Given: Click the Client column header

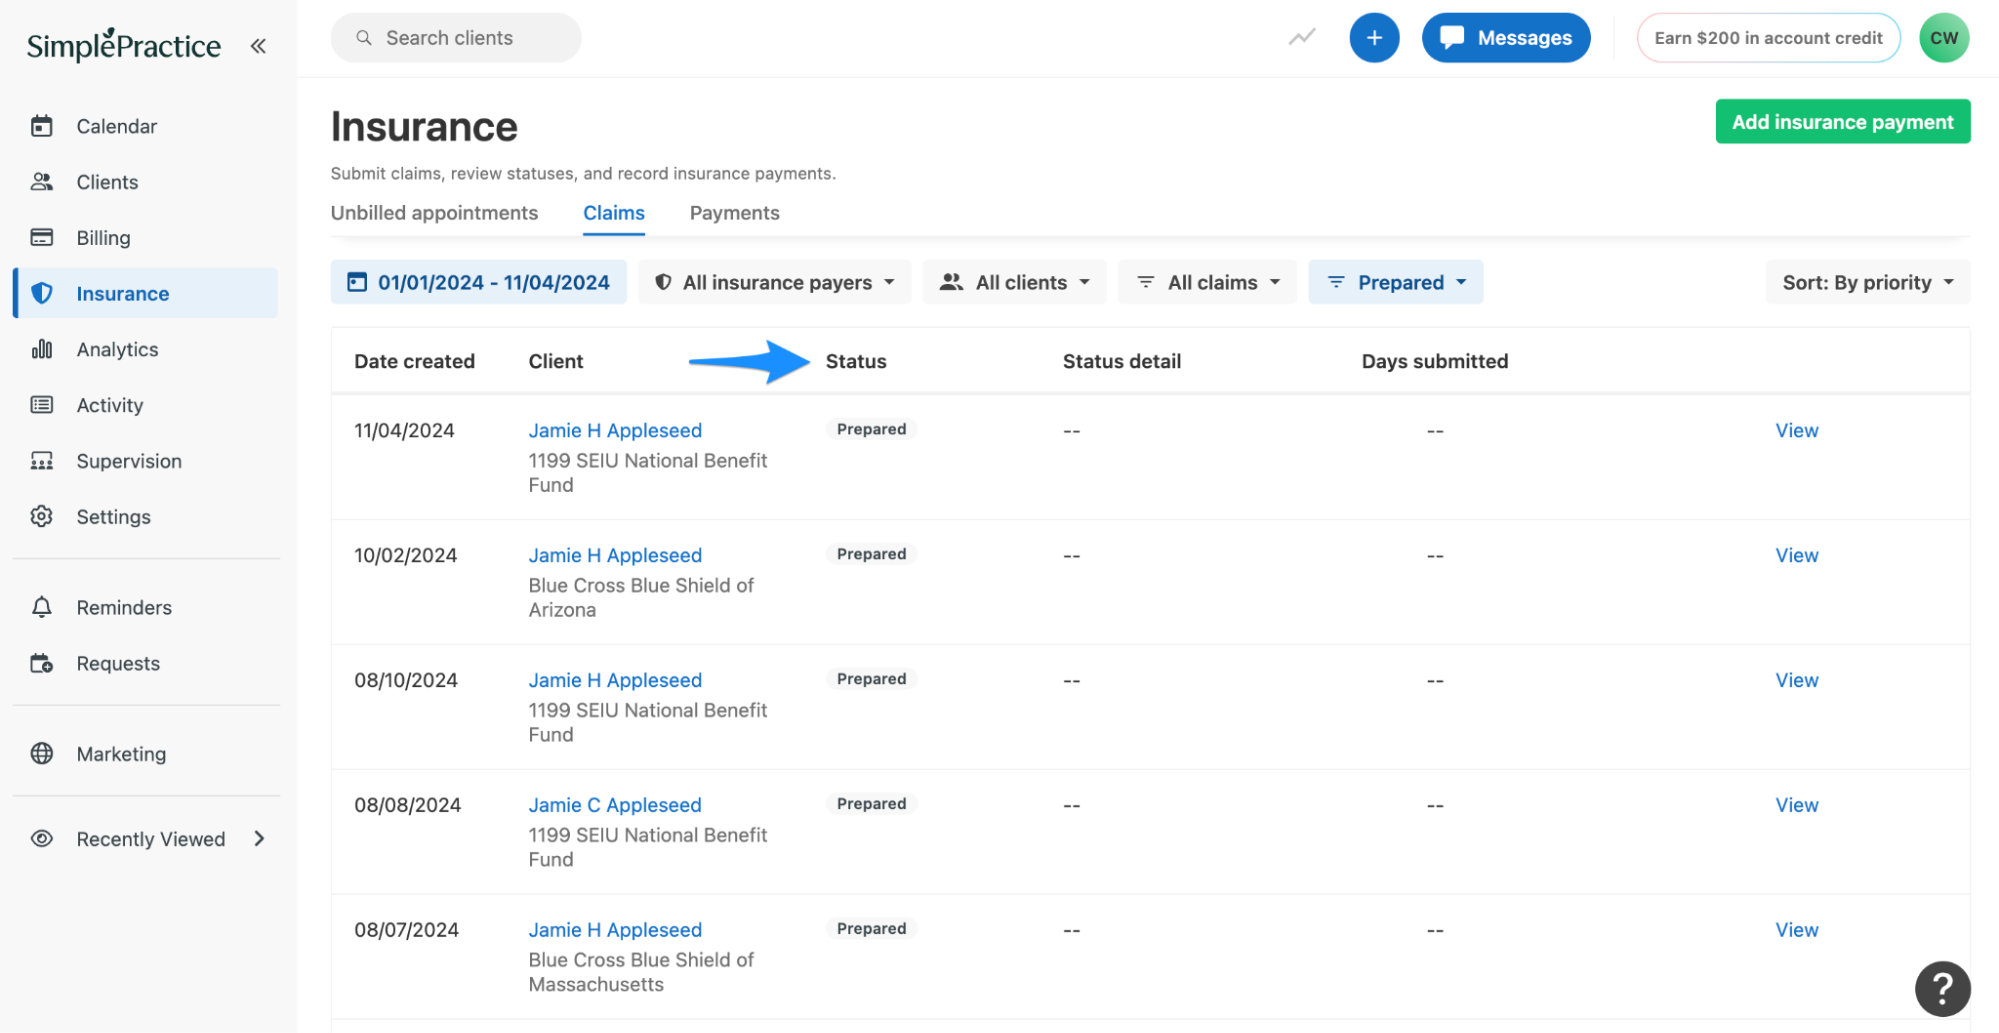Looking at the screenshot, I should 555,361.
